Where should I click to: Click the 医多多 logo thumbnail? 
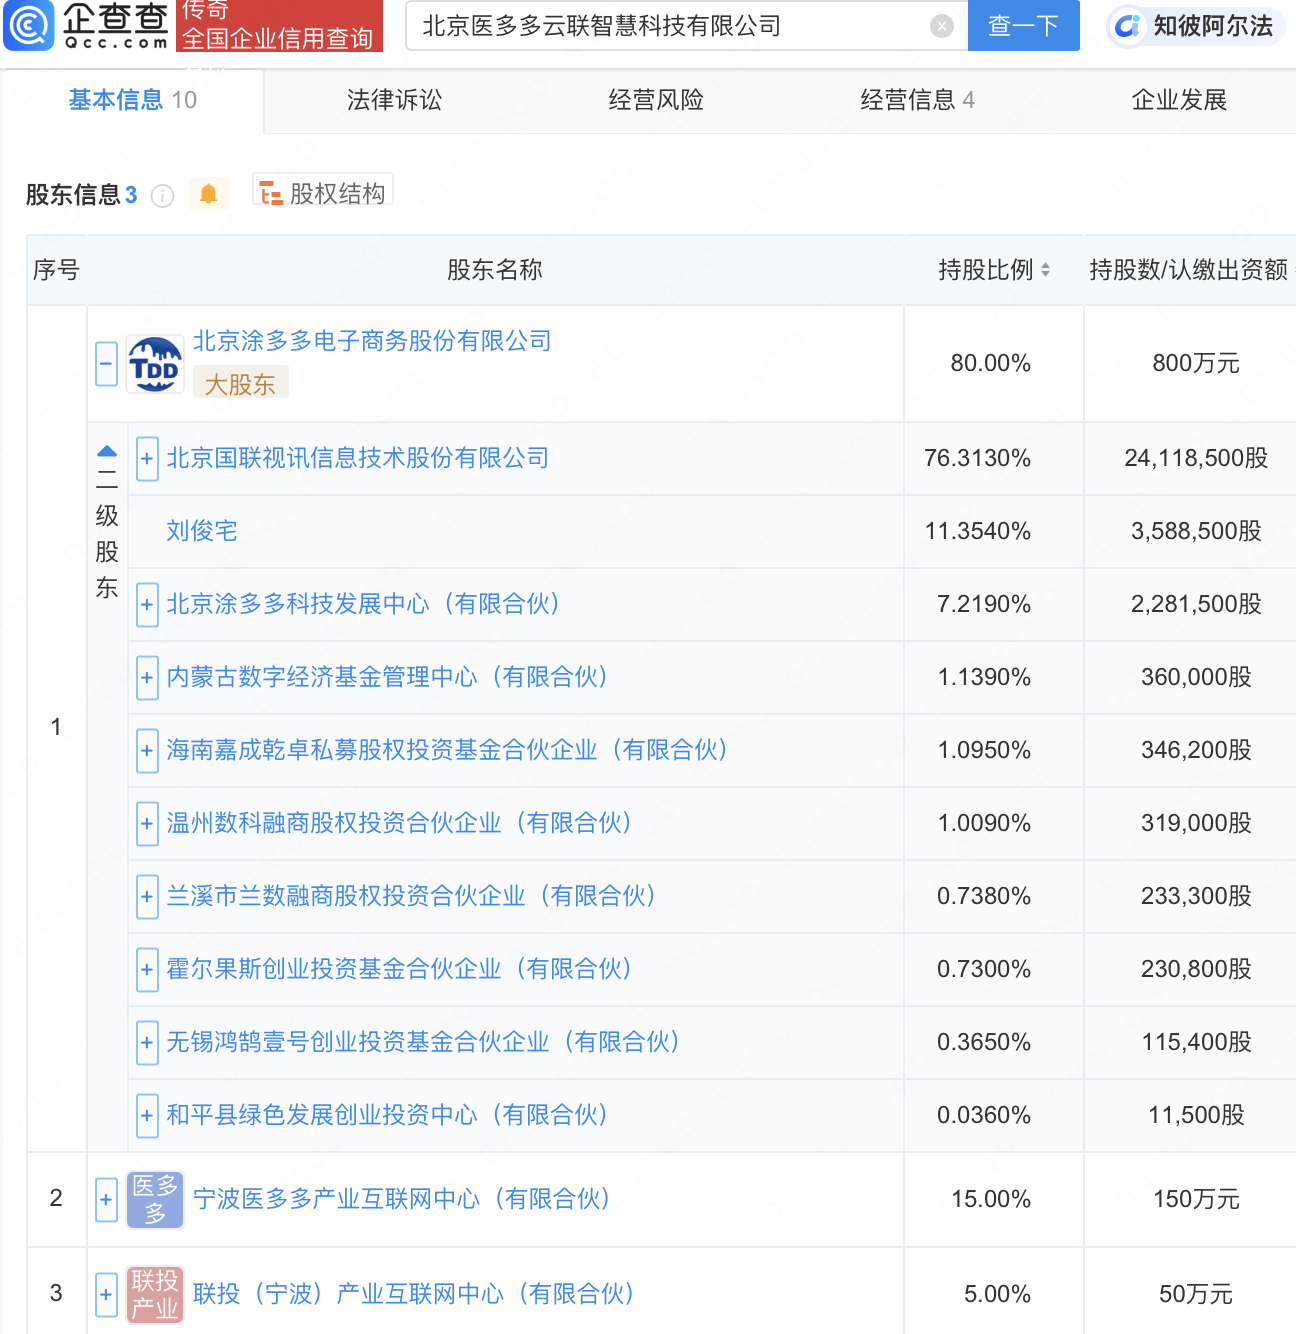click(x=155, y=1199)
